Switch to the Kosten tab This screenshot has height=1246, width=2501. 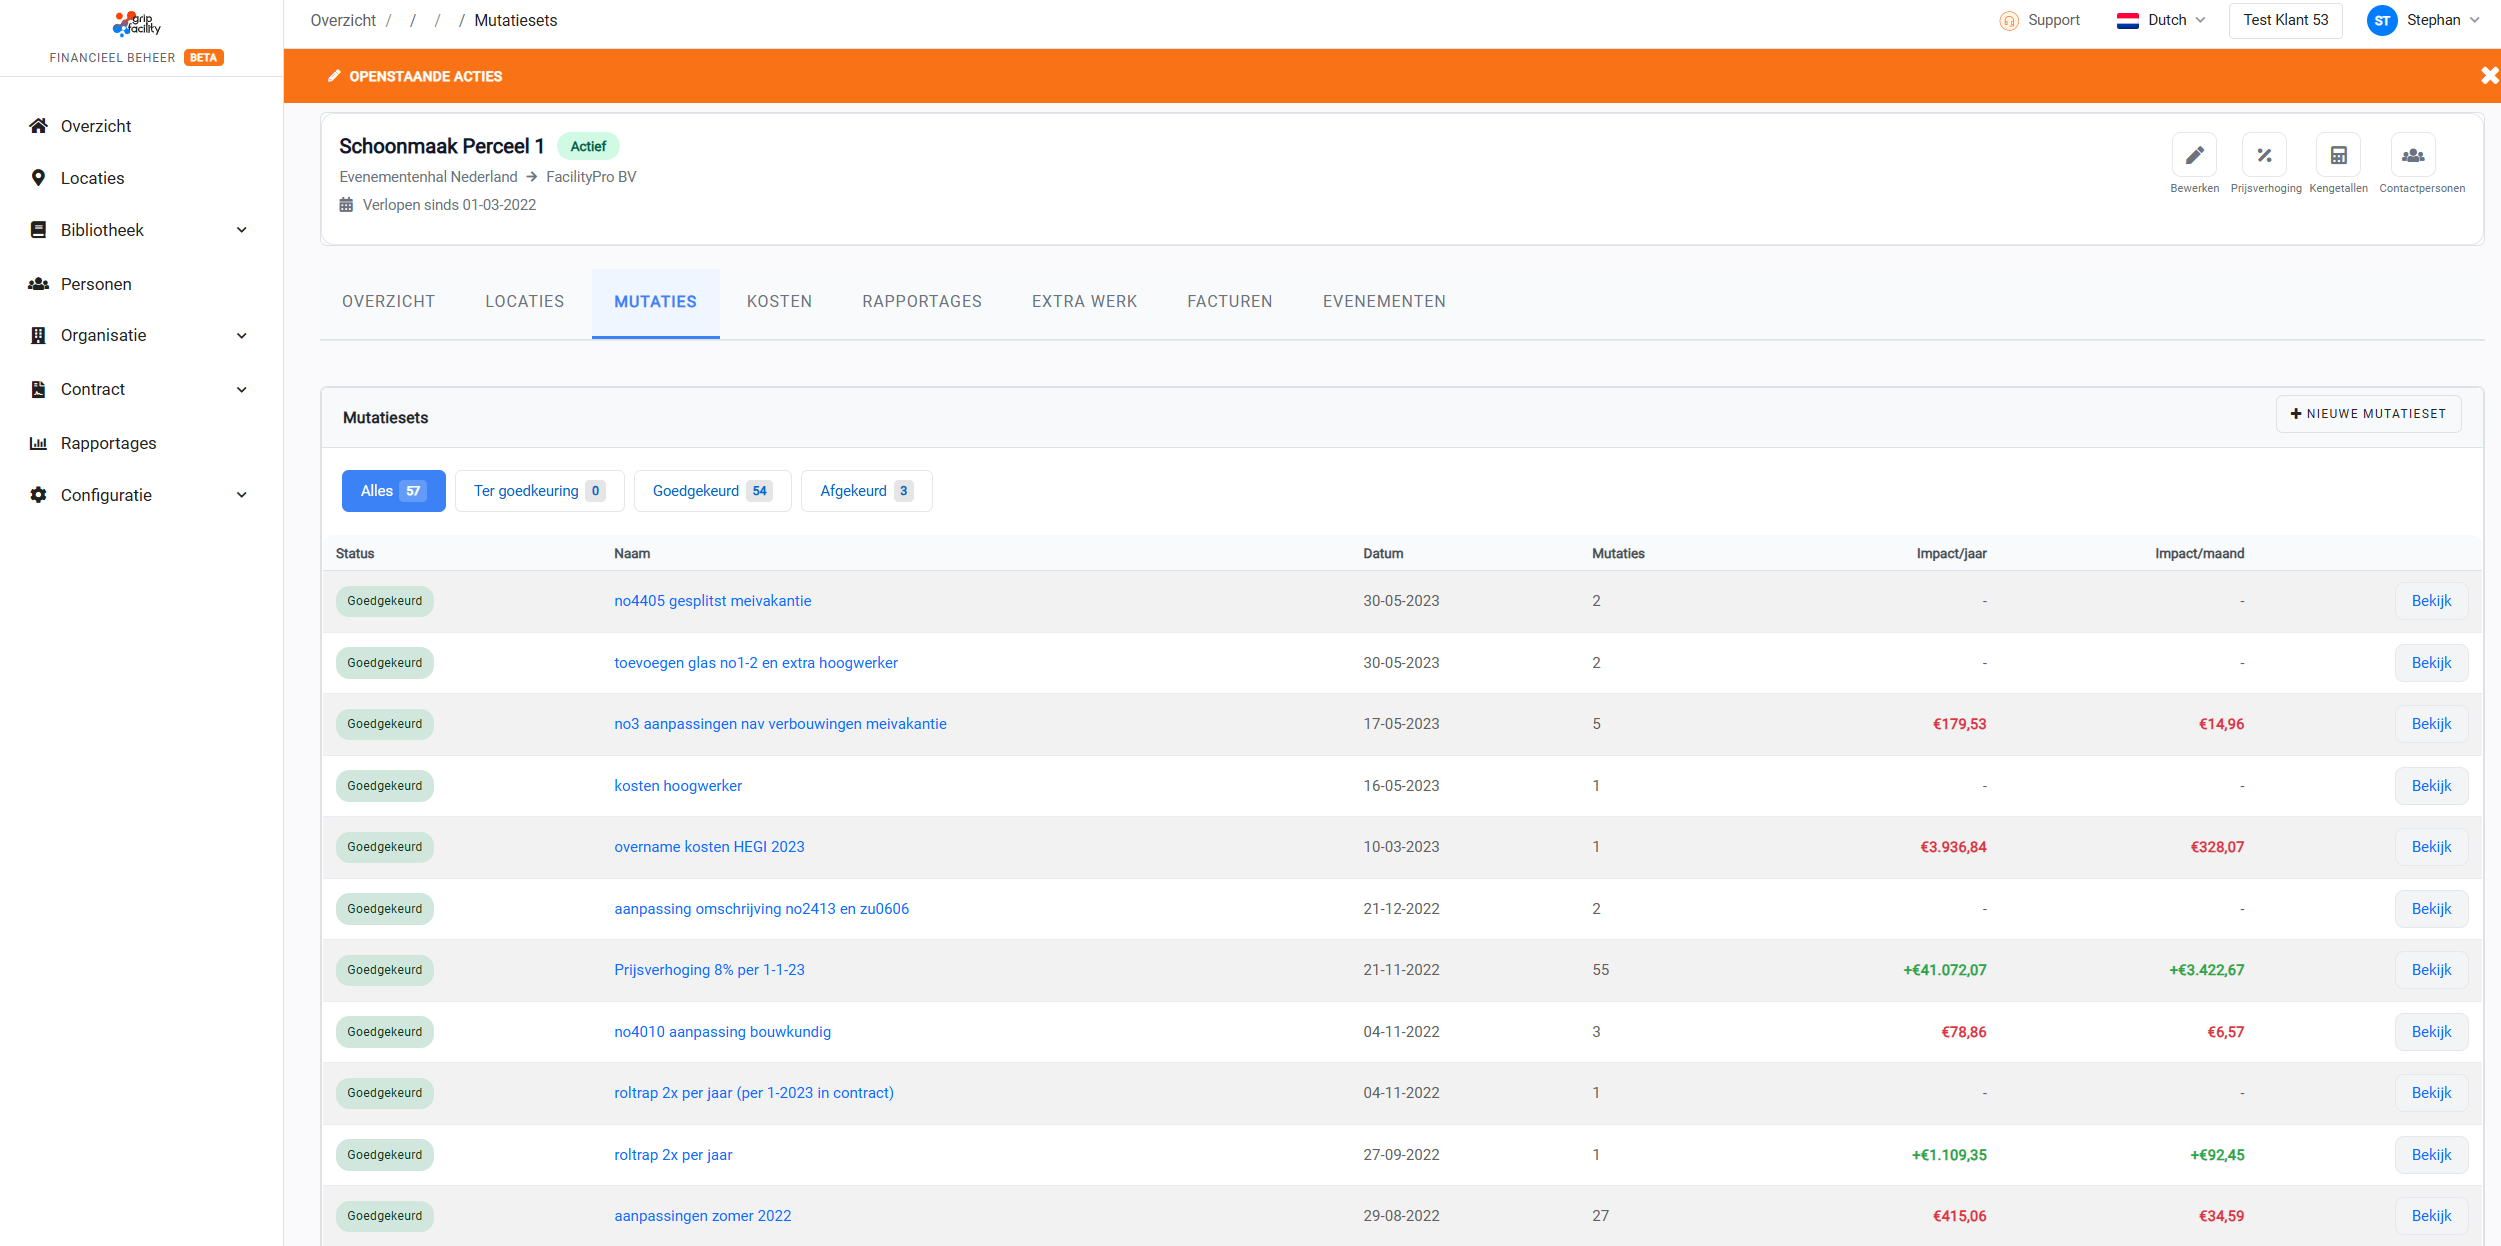[x=779, y=302]
